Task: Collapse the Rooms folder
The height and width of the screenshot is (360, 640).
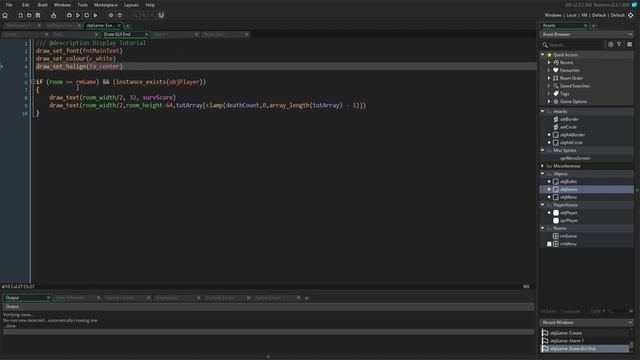Action: (x=542, y=228)
